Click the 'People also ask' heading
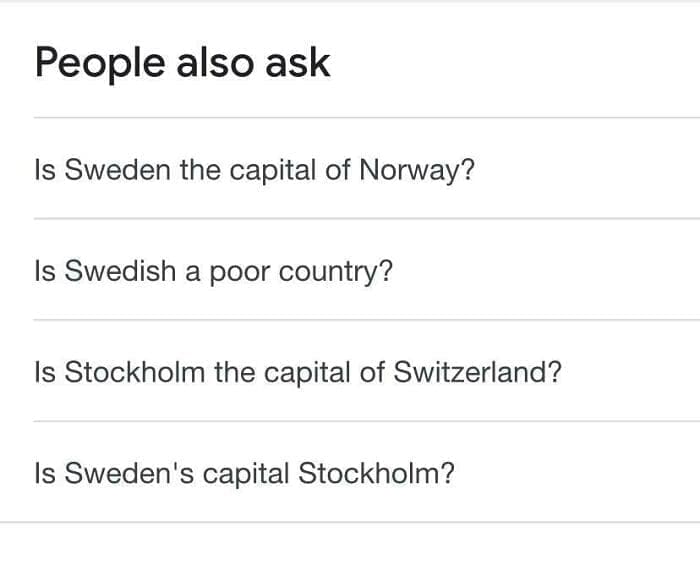Image resolution: width=700 pixels, height=565 pixels. click(182, 63)
